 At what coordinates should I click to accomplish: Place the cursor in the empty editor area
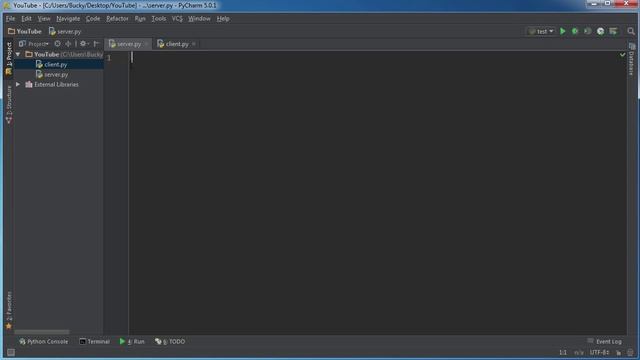[377, 192]
